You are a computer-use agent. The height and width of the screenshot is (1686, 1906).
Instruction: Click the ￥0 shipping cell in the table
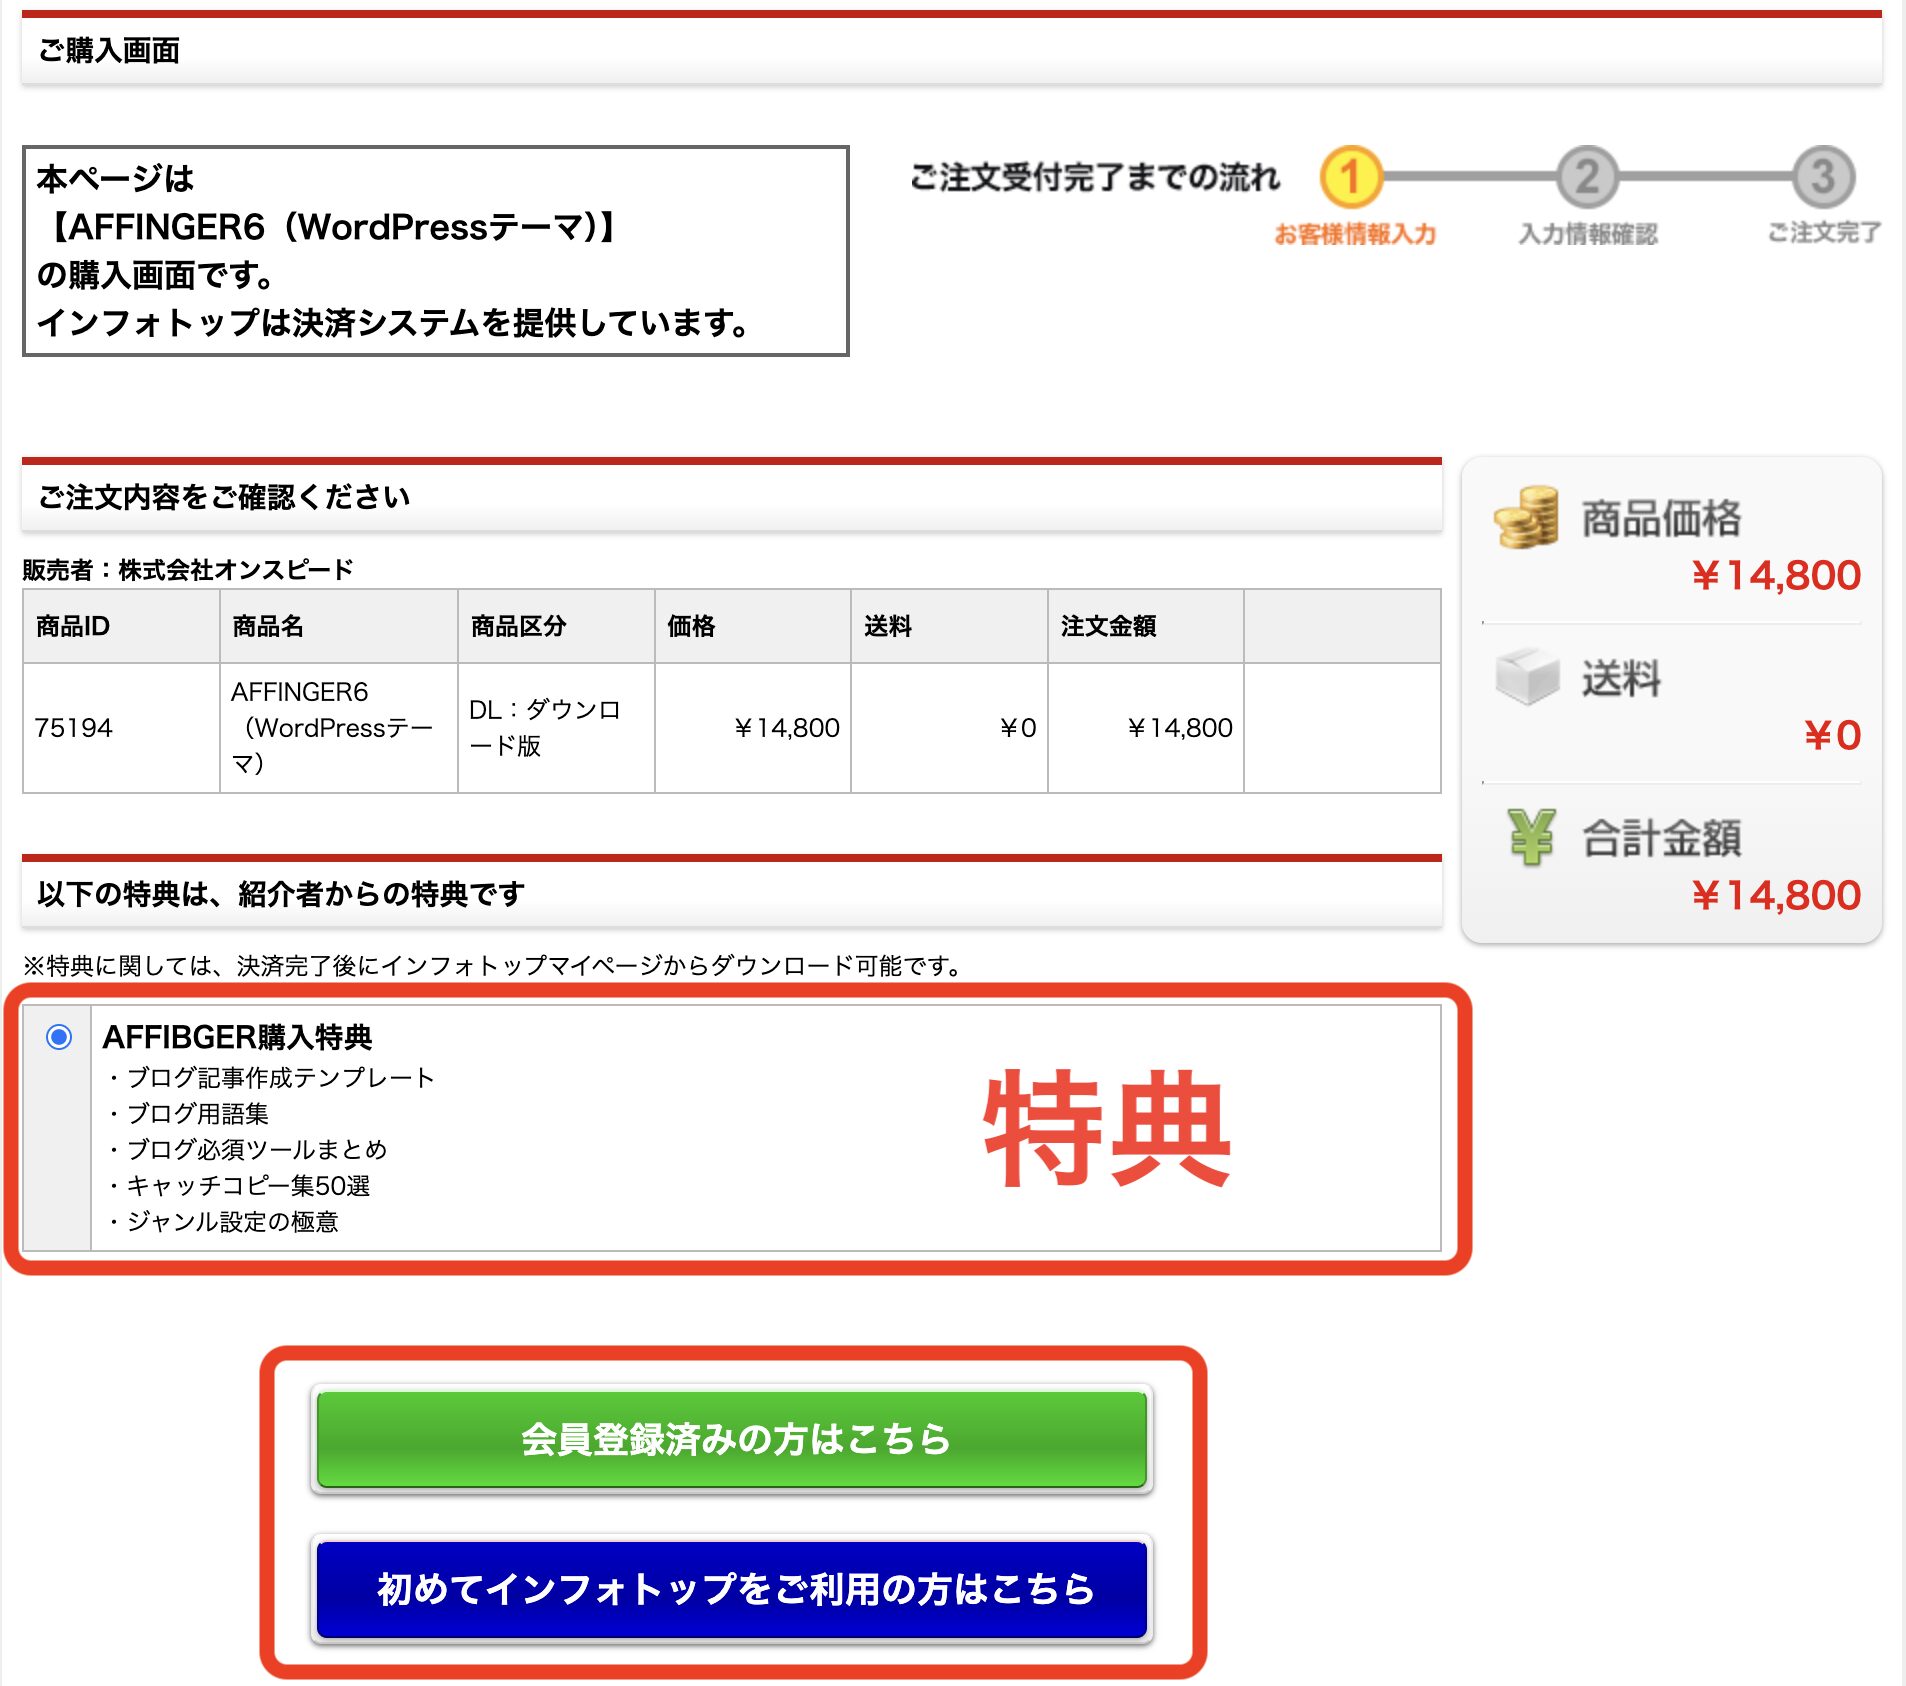(x=949, y=728)
